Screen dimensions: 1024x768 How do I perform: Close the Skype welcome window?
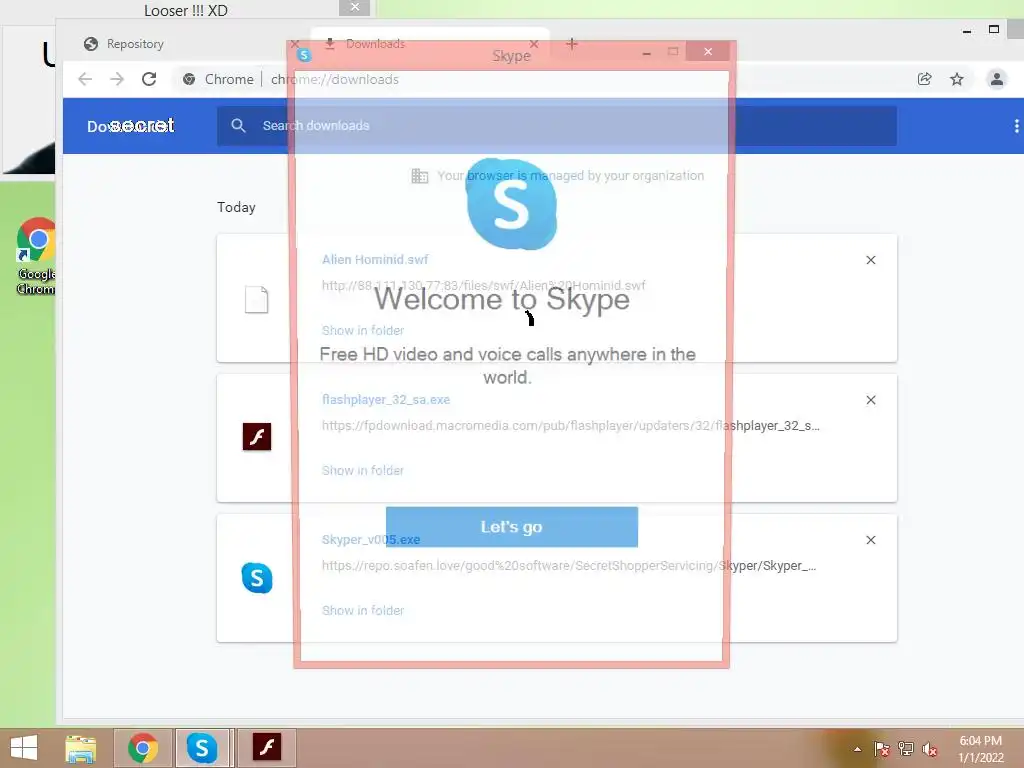(708, 52)
